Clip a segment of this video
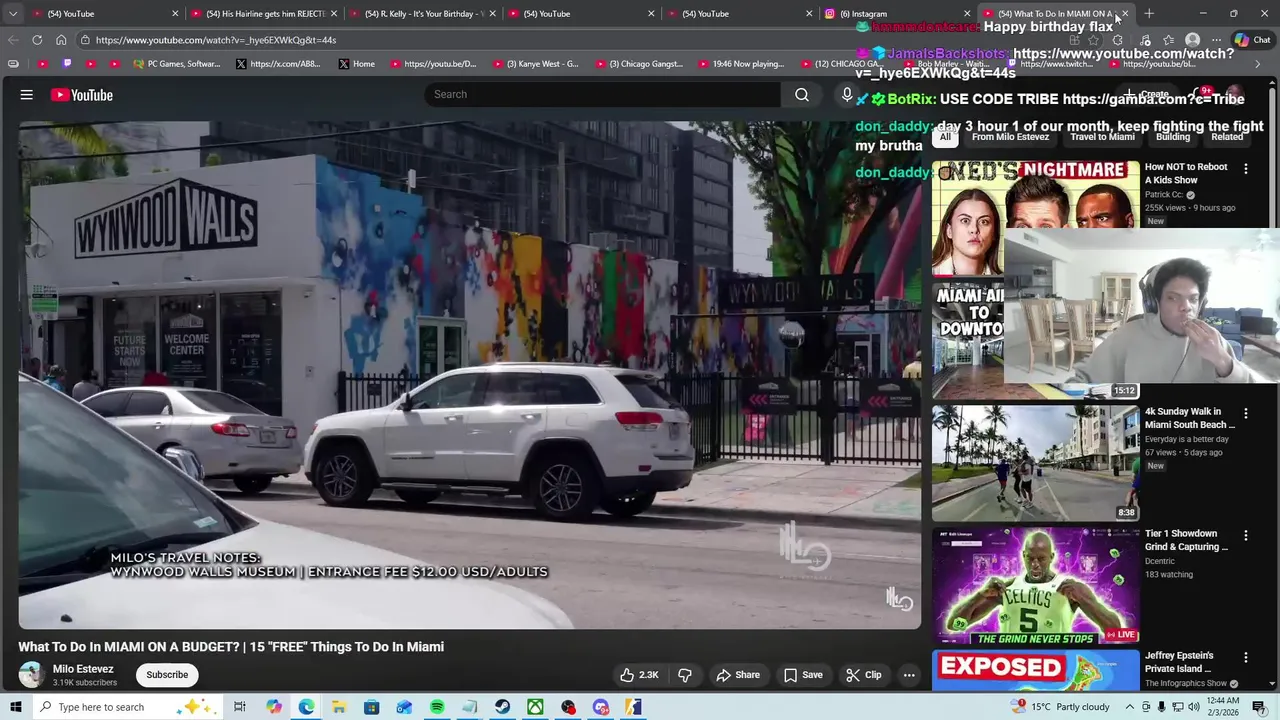Viewport: 1280px width, 720px height. coord(864,675)
